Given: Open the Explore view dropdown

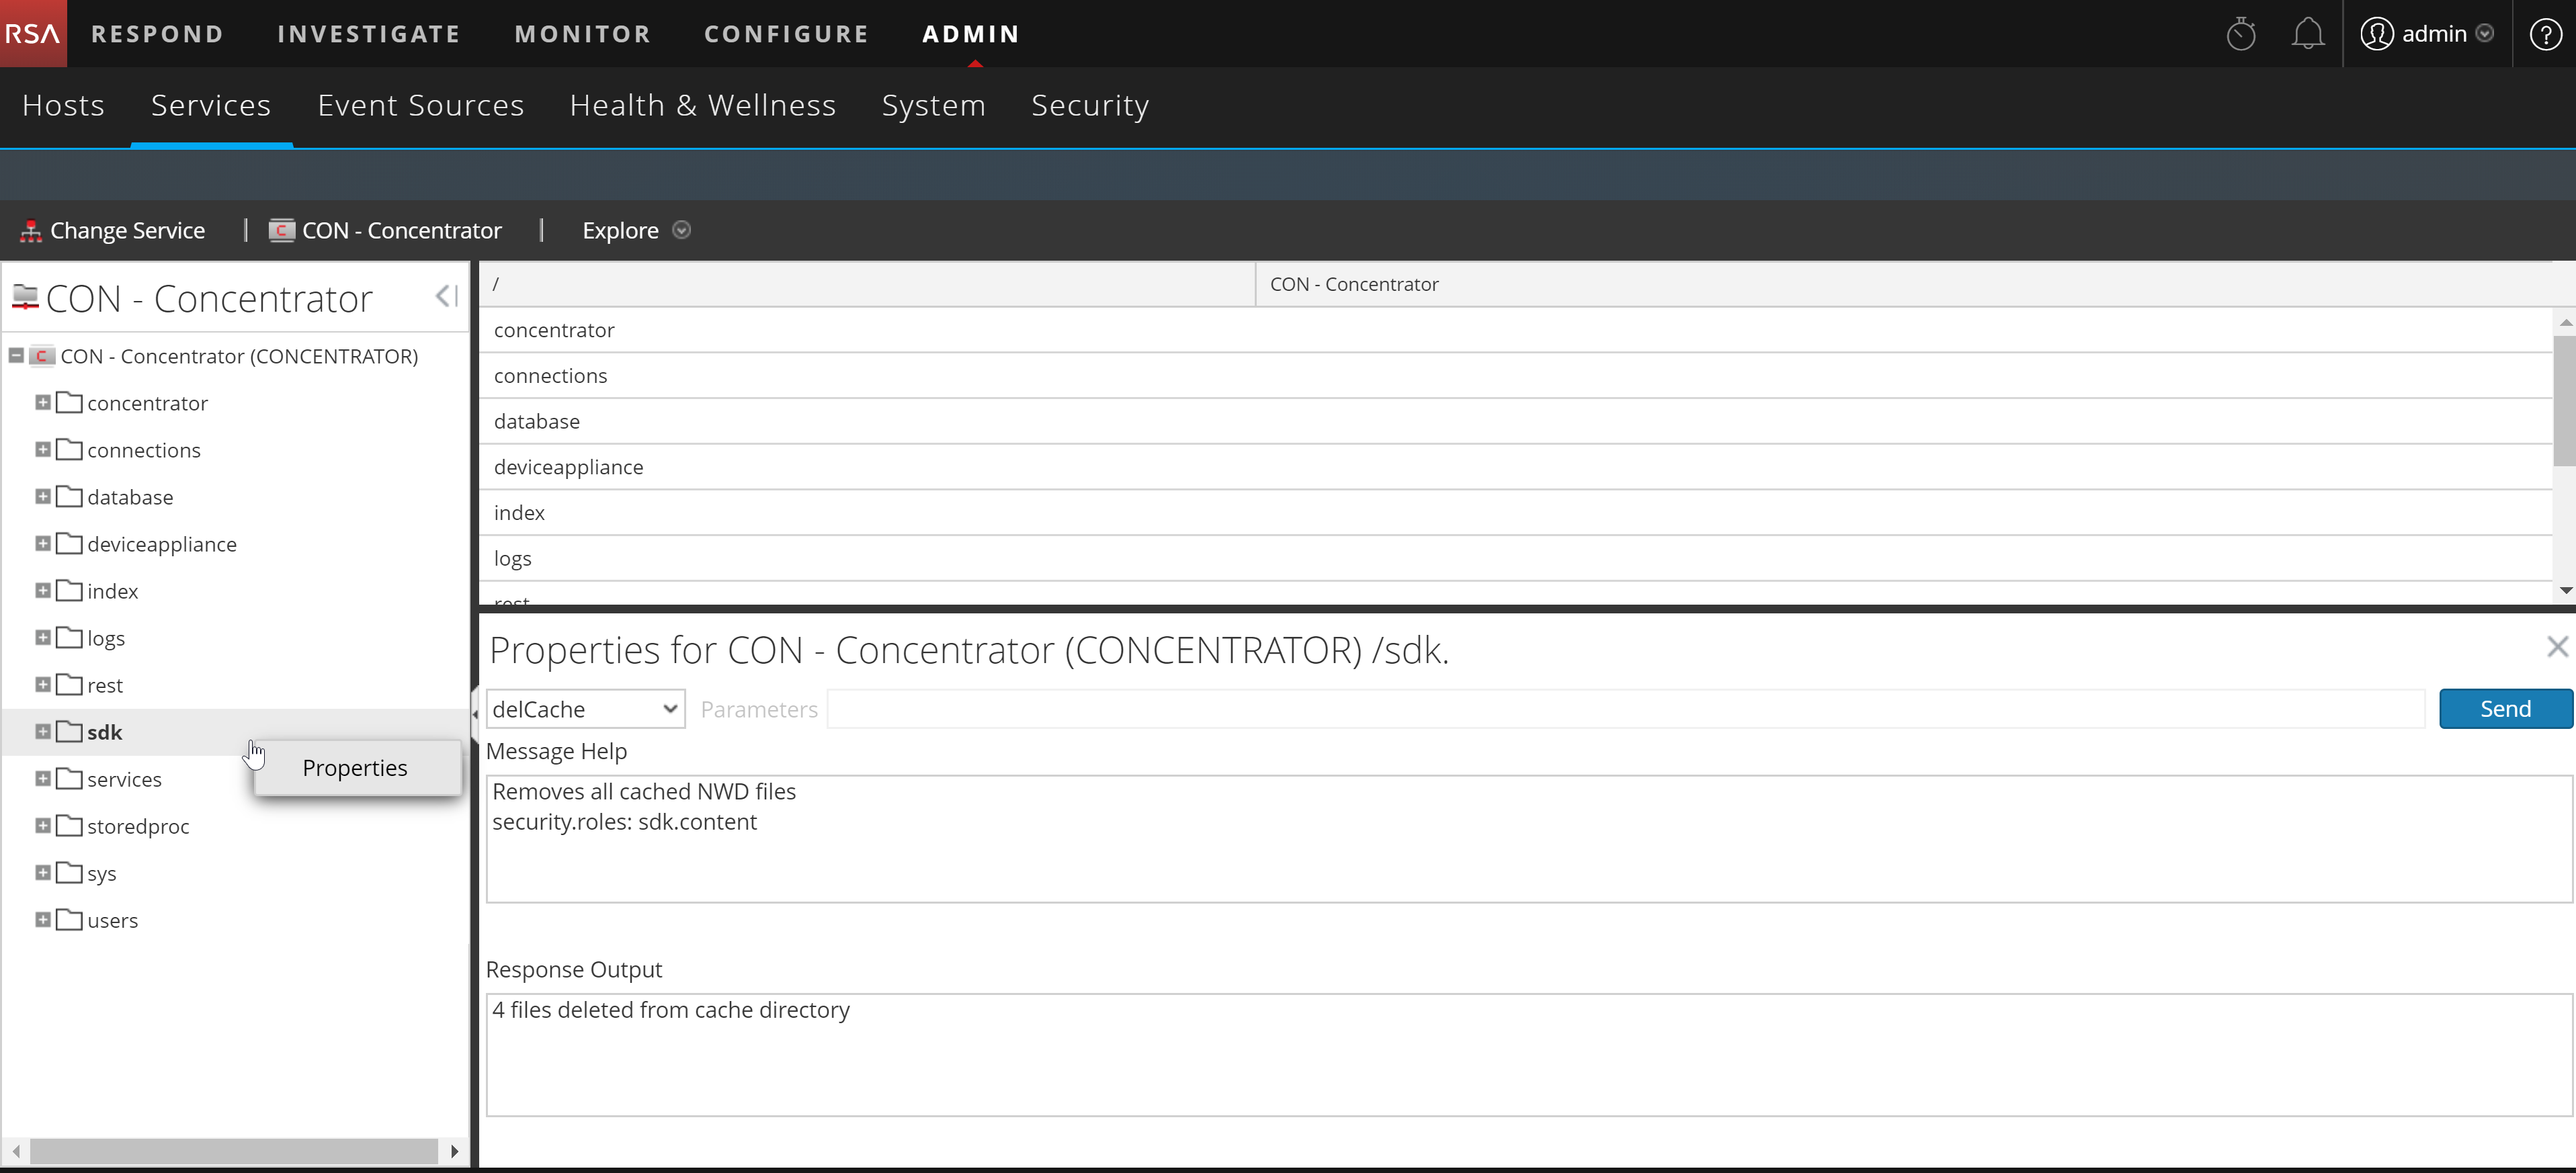Looking at the screenshot, I should (682, 230).
